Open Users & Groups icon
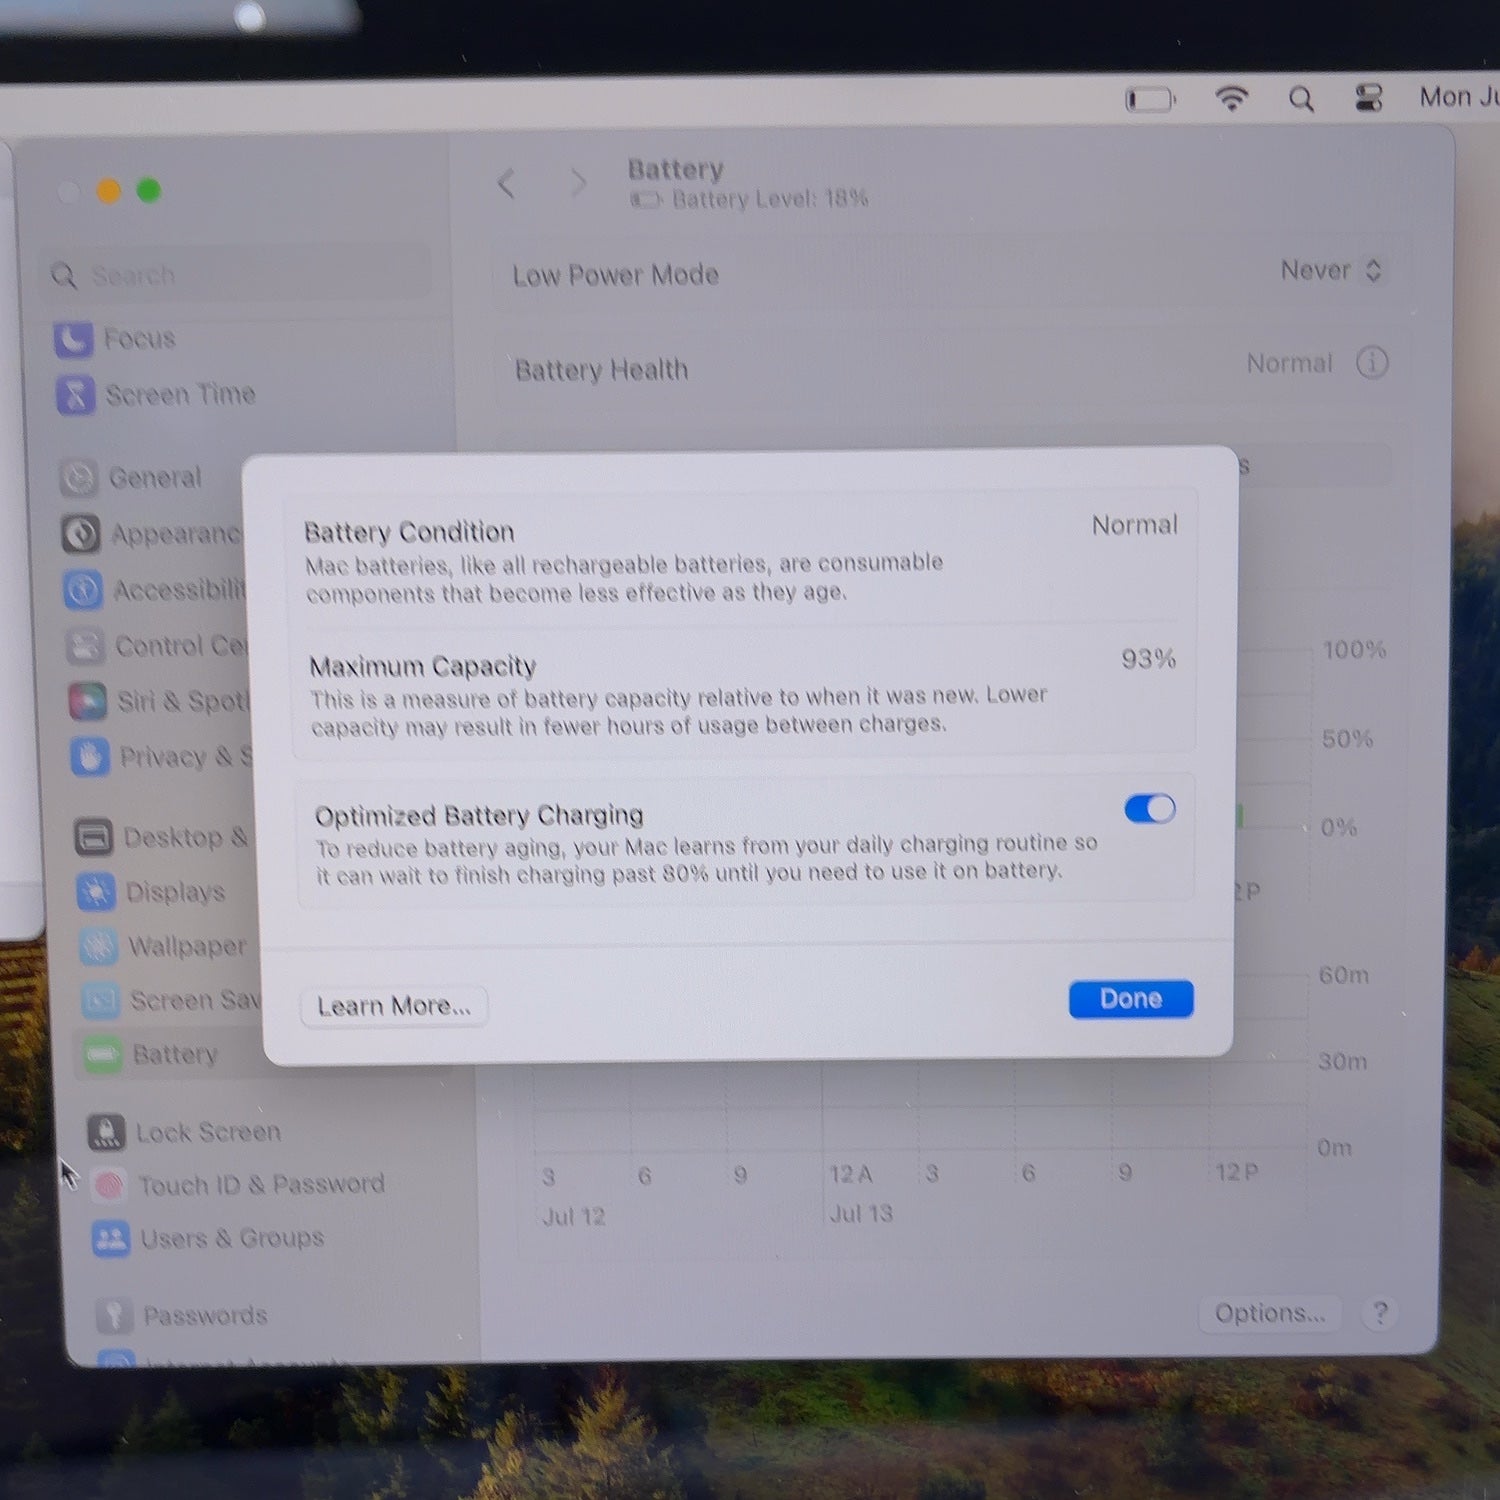The image size is (1500, 1500). (111, 1239)
